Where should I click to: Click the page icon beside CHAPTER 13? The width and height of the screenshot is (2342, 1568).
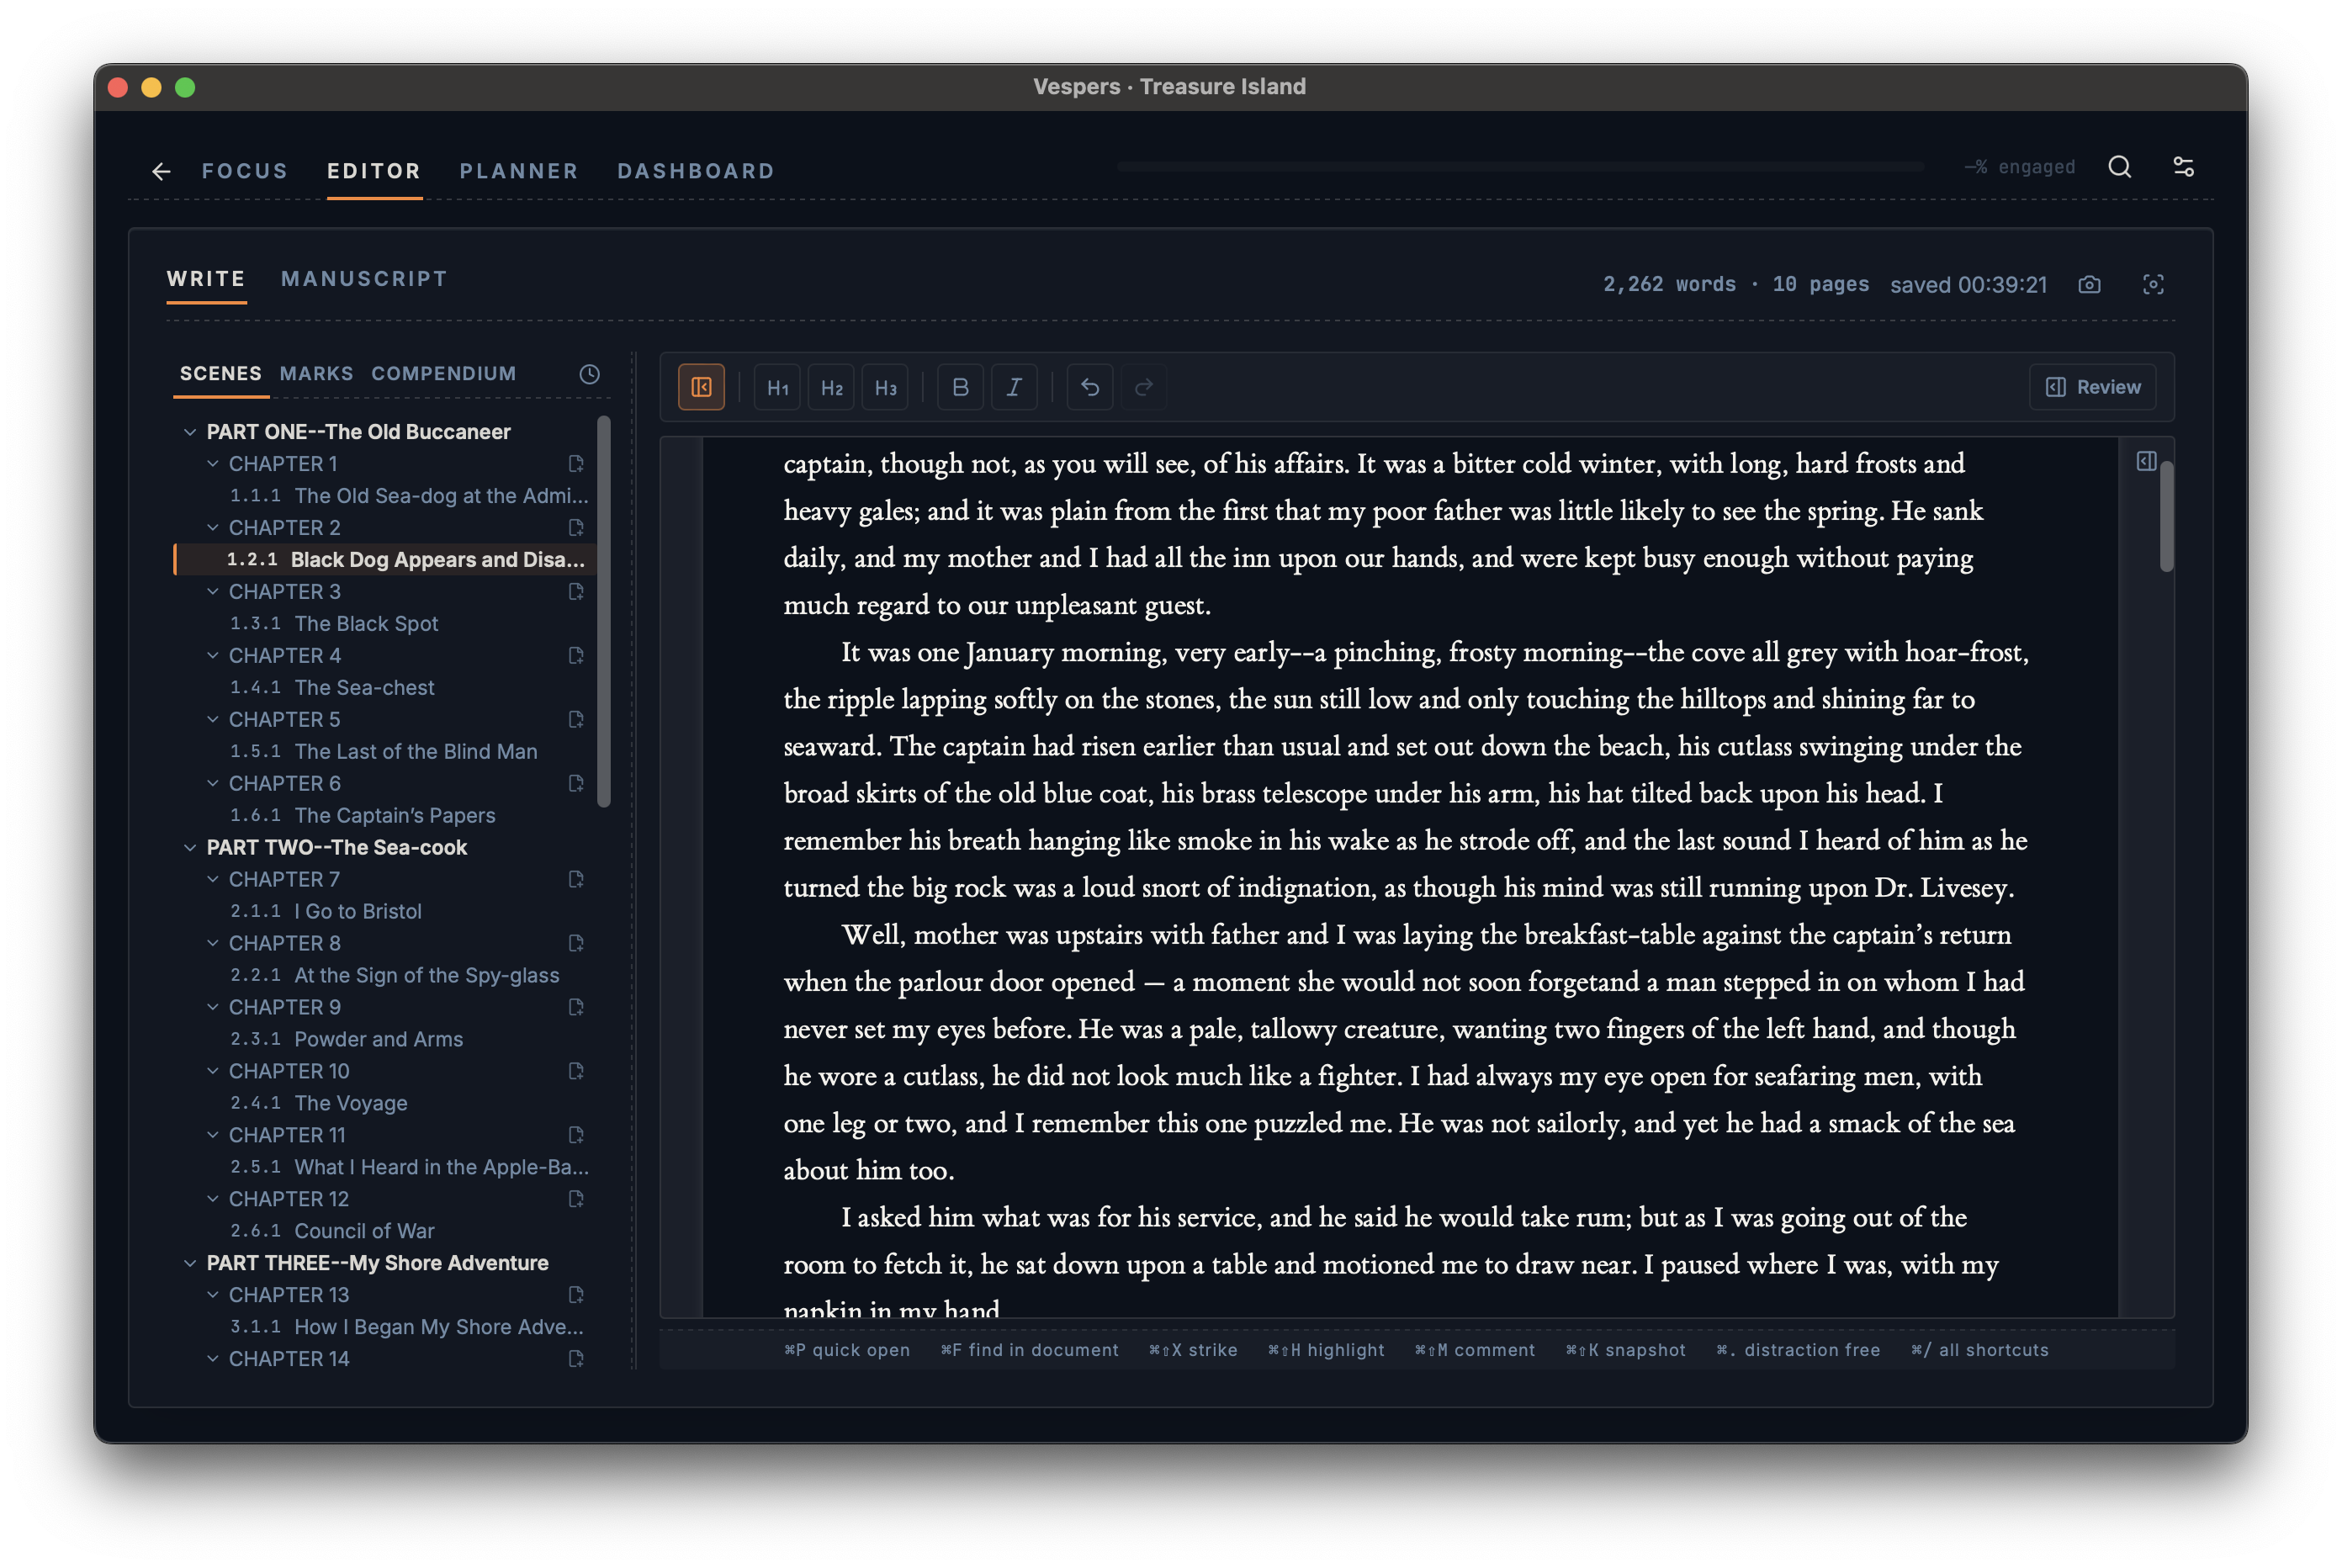(x=576, y=1296)
